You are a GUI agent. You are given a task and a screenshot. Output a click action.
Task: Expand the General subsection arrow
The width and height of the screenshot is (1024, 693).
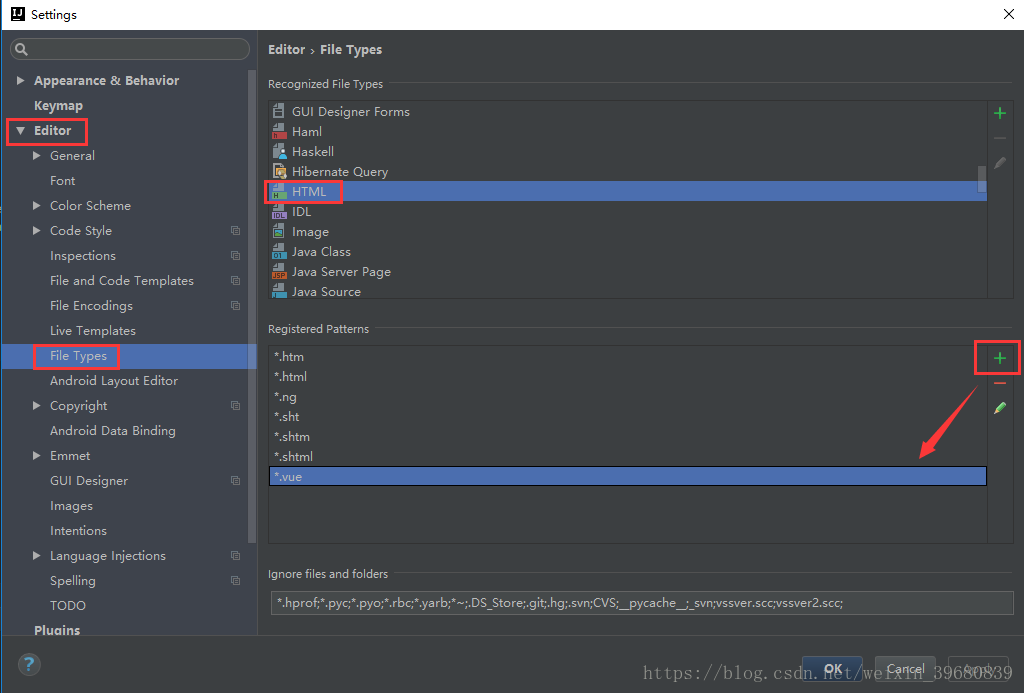point(37,155)
